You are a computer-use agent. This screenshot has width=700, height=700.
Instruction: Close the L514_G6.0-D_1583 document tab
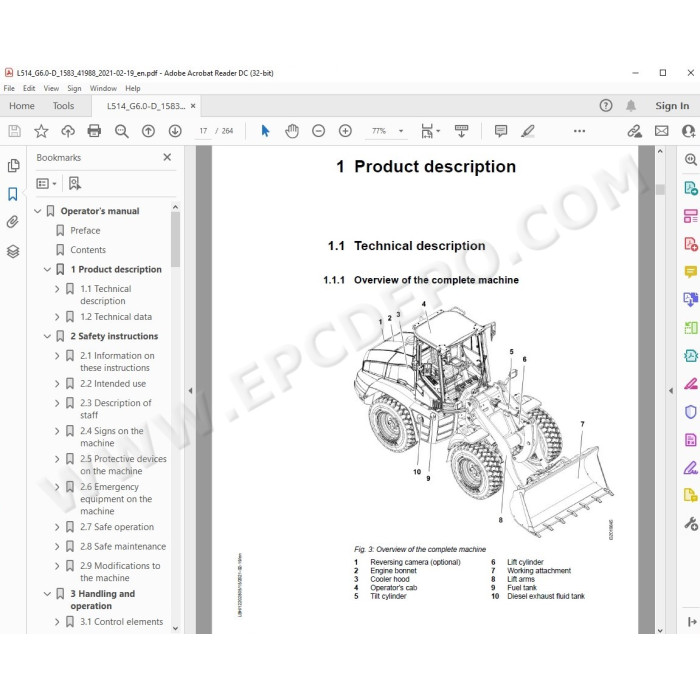193,106
